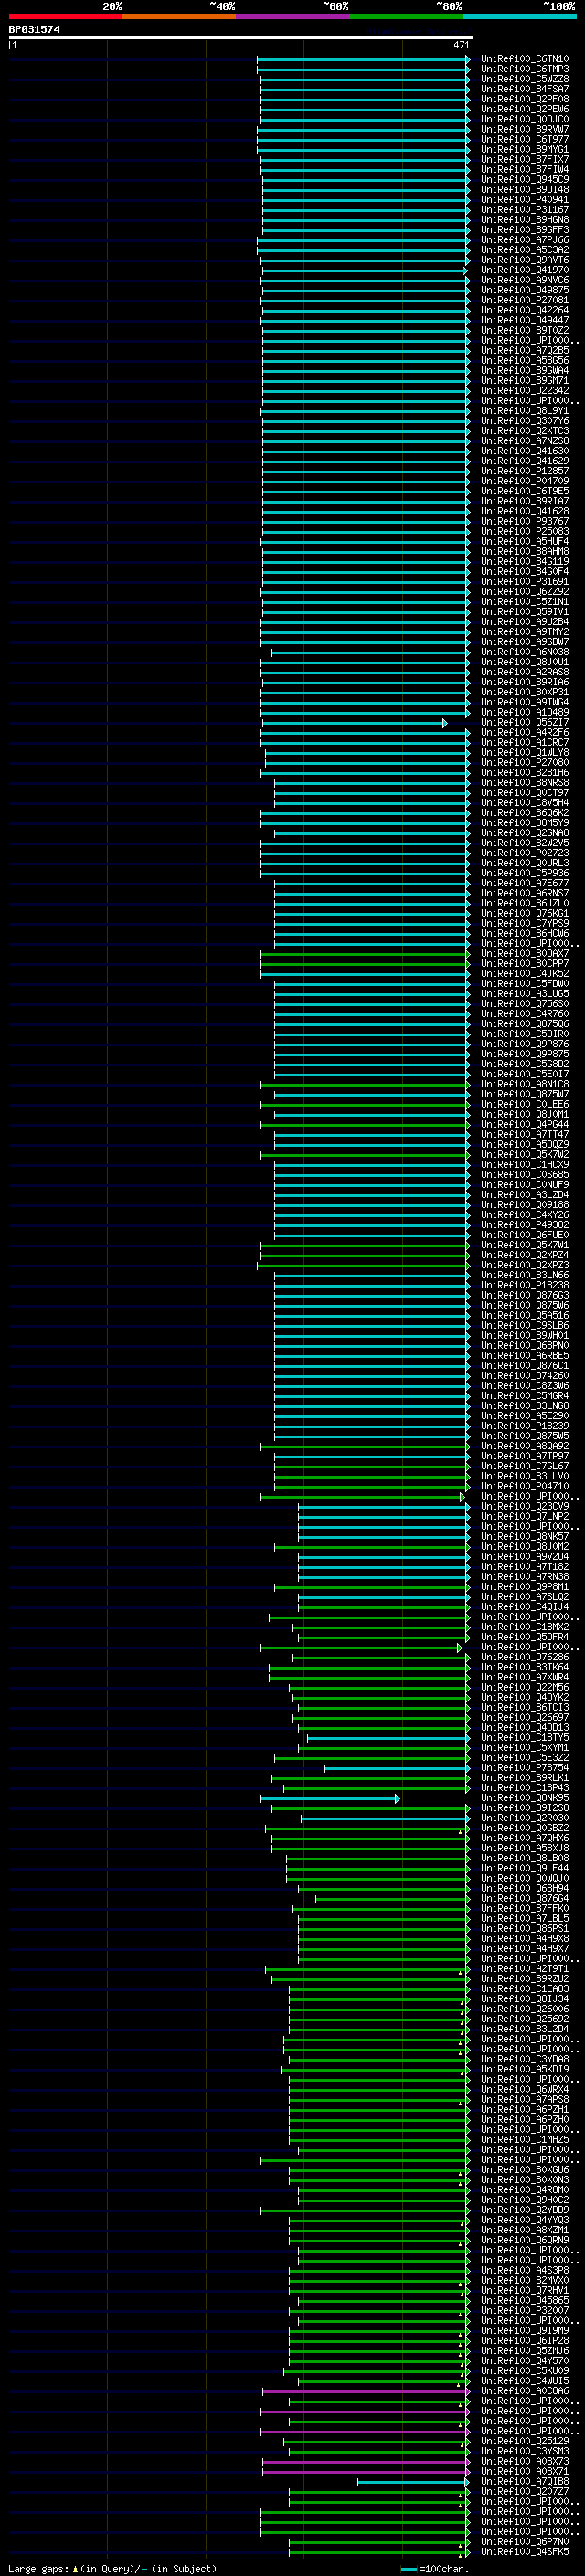Select the UniRef100_Q4PG44 label

[x=525, y=1125]
